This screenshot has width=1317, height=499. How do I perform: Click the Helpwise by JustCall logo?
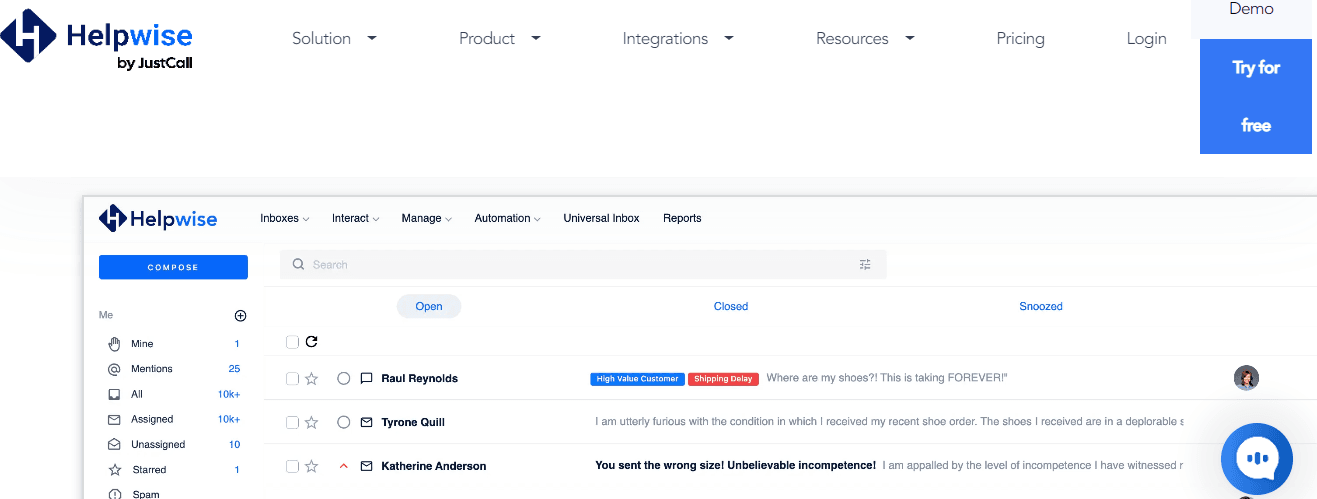[x=97, y=40]
